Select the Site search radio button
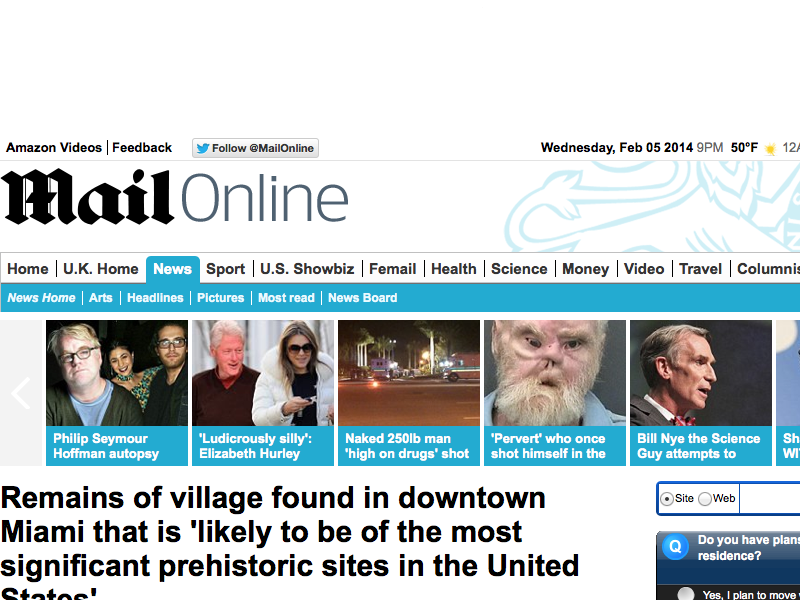Screen dimensions: 800x600 (x=666, y=499)
